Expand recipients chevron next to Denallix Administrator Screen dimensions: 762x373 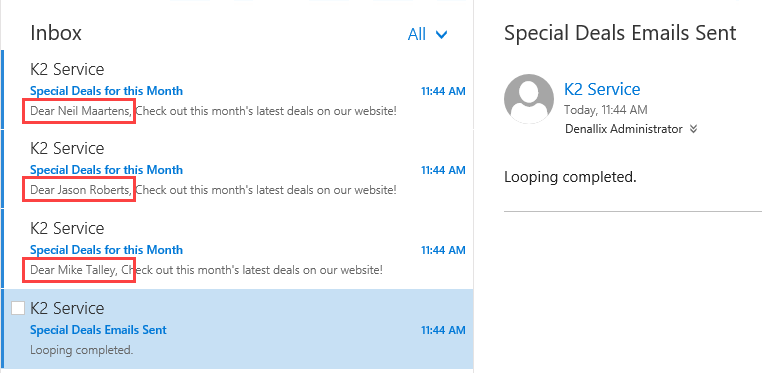click(693, 129)
